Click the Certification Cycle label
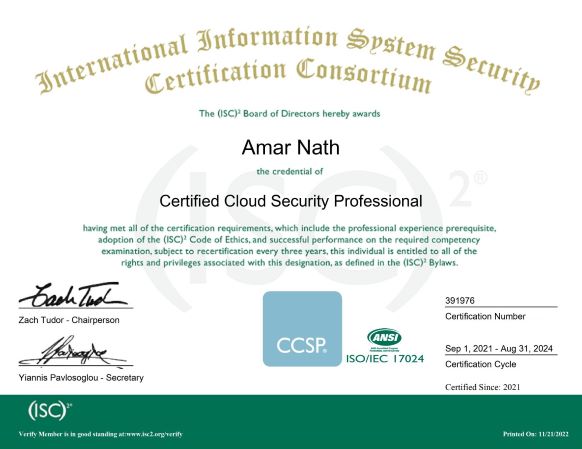The width and height of the screenshot is (582, 449). click(x=481, y=364)
